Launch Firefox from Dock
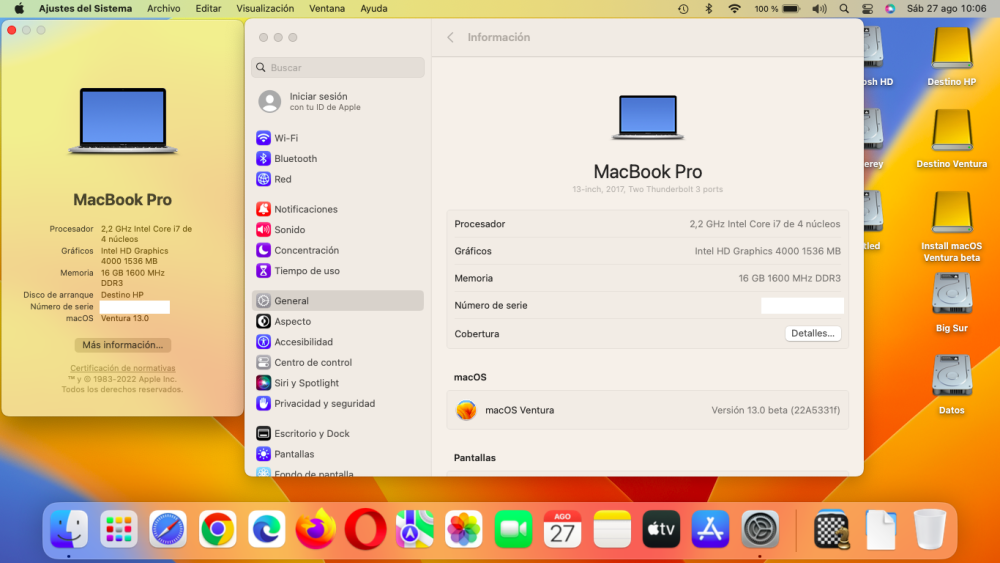This screenshot has width=1000, height=563. point(316,529)
